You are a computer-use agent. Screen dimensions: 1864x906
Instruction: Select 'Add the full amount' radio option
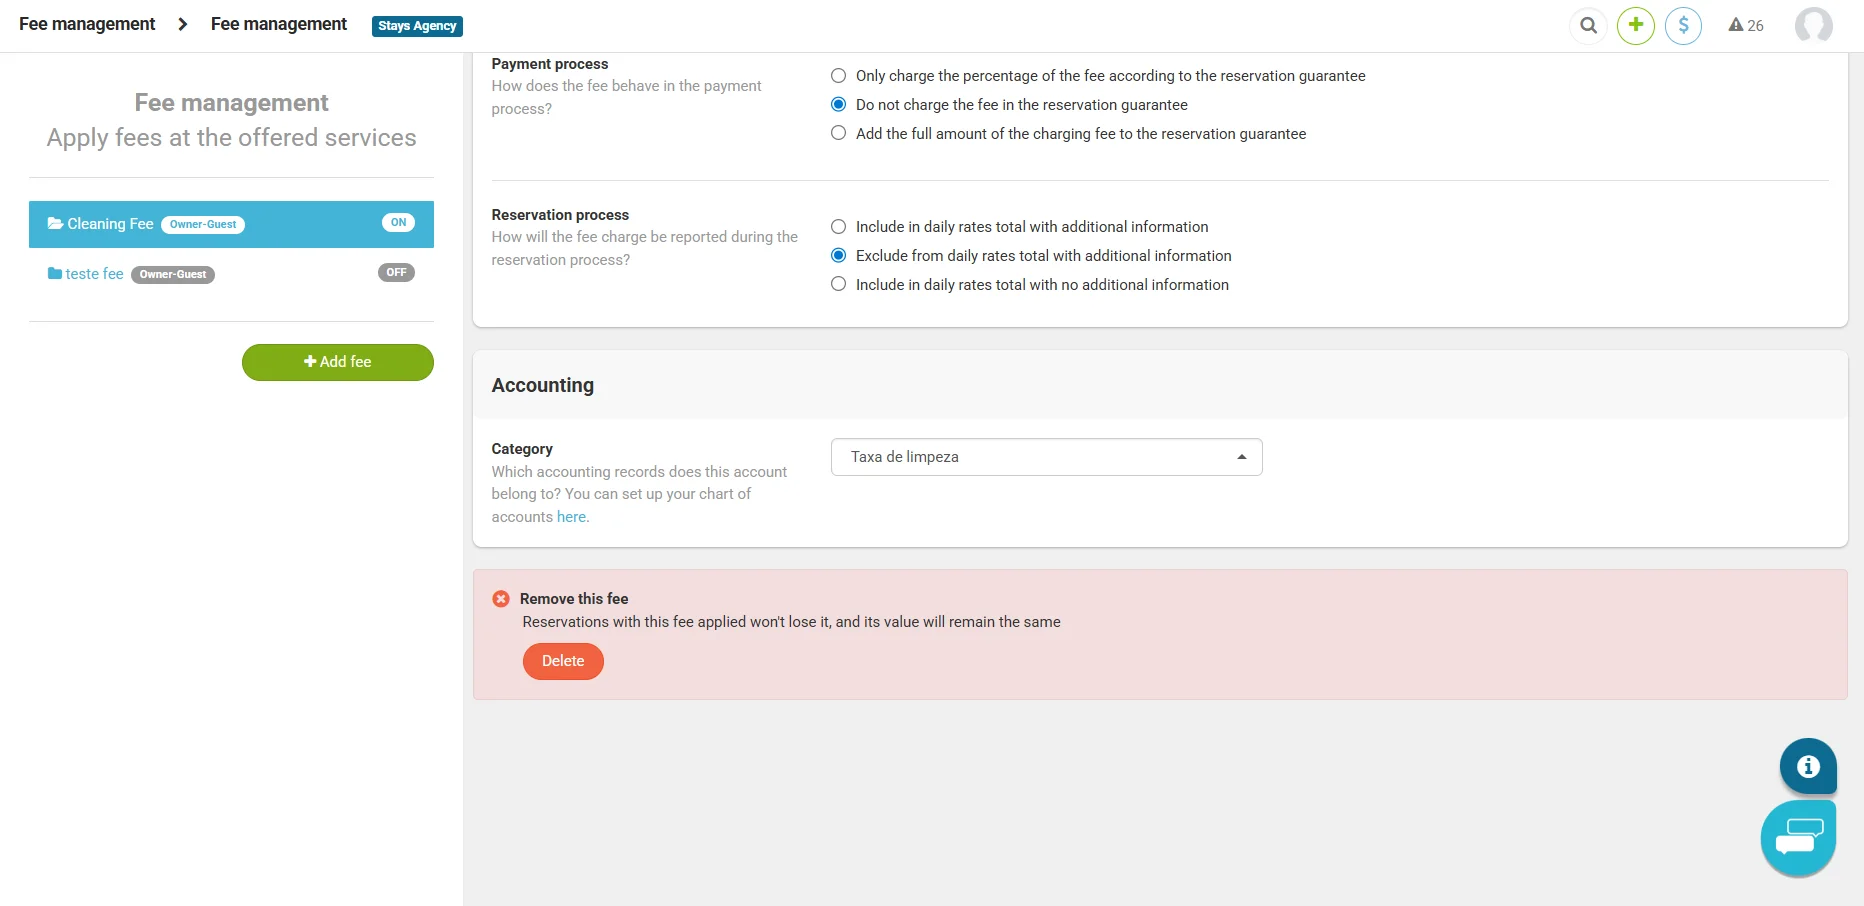tap(839, 134)
